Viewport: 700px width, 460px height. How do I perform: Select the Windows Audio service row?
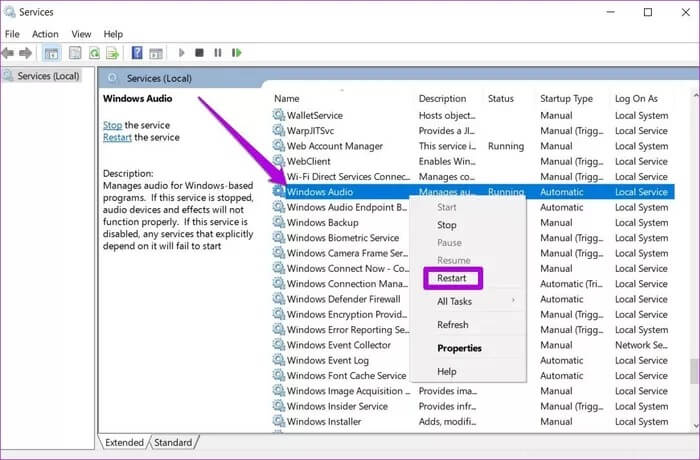pos(473,192)
